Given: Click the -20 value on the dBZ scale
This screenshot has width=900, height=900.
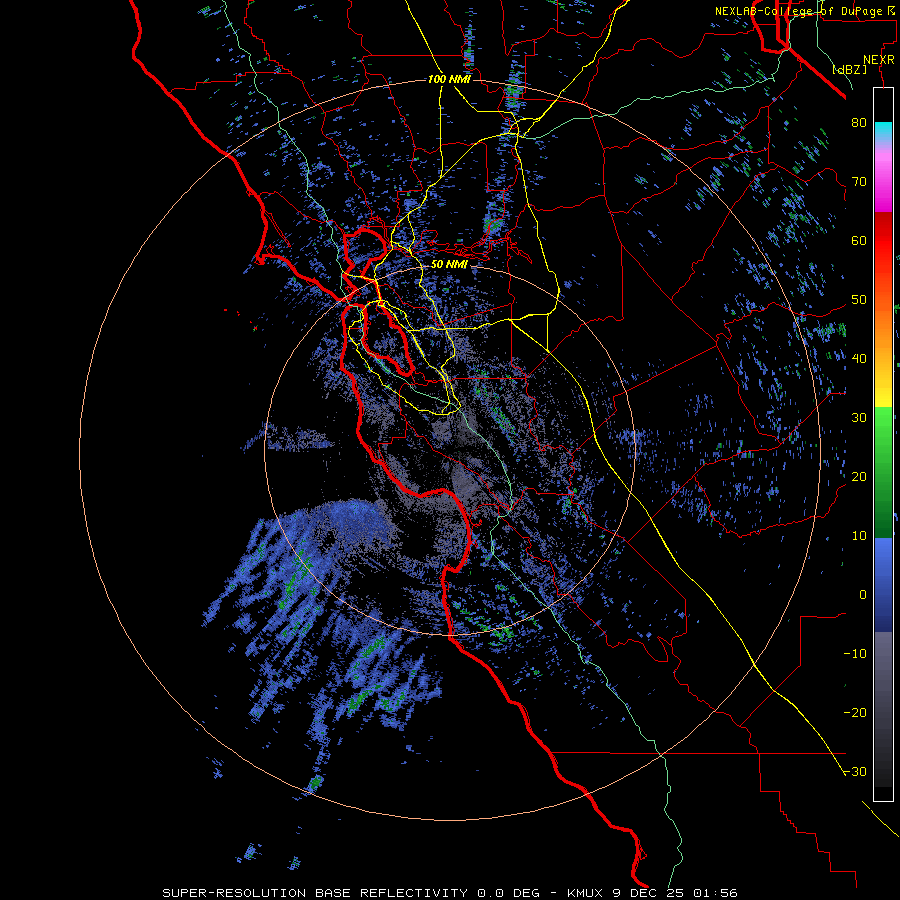Looking at the screenshot, I should [x=855, y=713].
